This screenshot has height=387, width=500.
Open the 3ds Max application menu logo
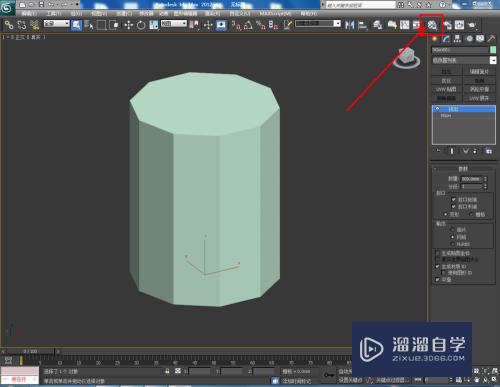pos(7,7)
